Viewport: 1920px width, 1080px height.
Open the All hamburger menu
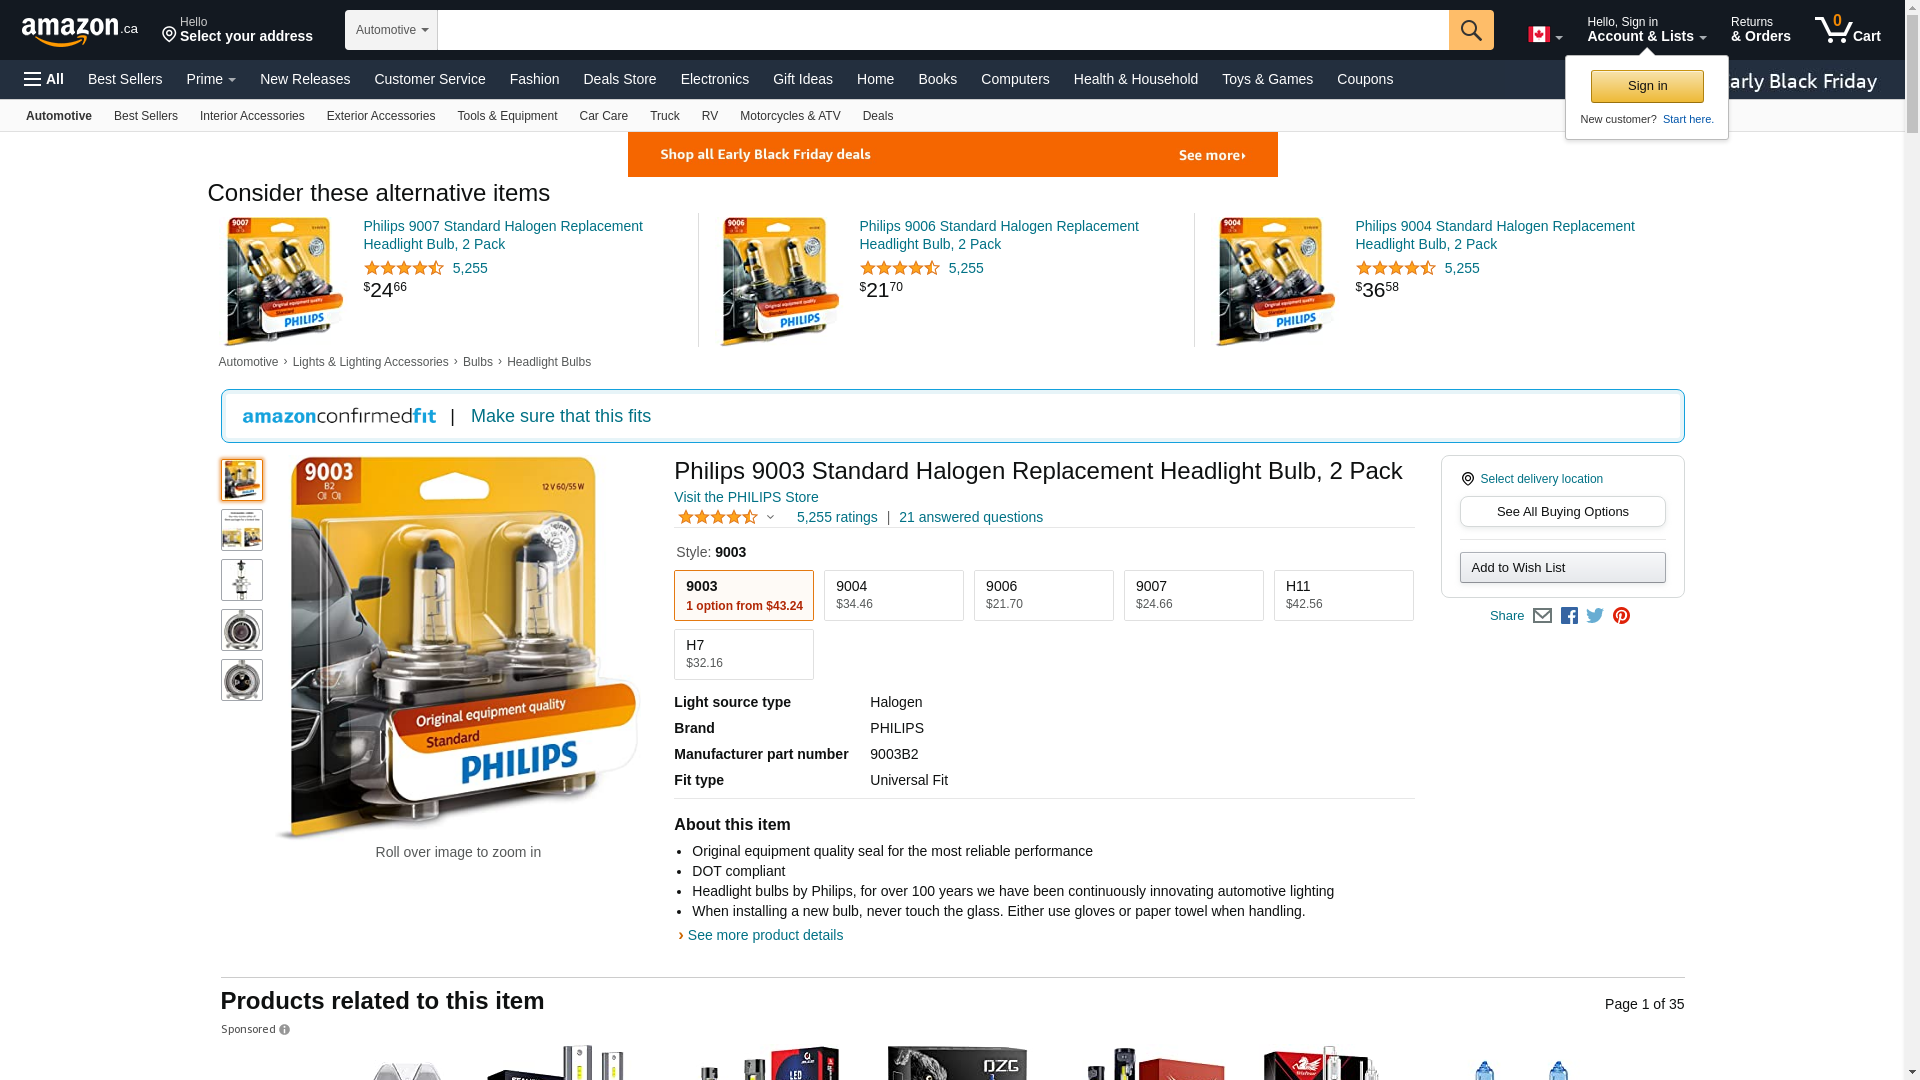[x=44, y=79]
